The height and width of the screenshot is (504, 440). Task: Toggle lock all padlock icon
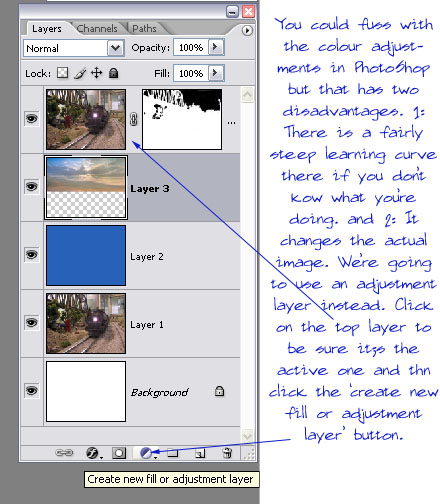point(114,73)
